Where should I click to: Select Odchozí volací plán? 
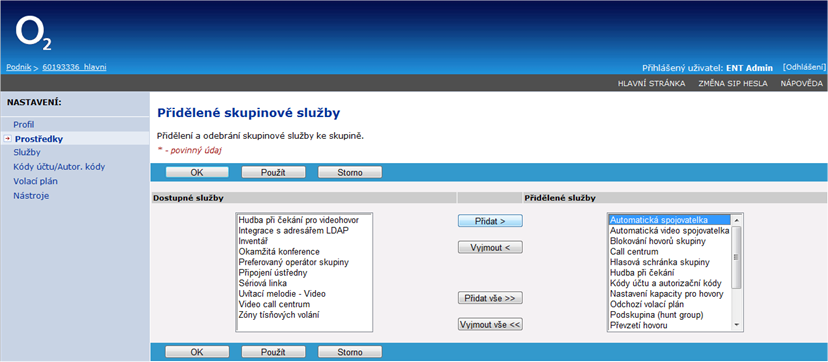[x=647, y=304]
